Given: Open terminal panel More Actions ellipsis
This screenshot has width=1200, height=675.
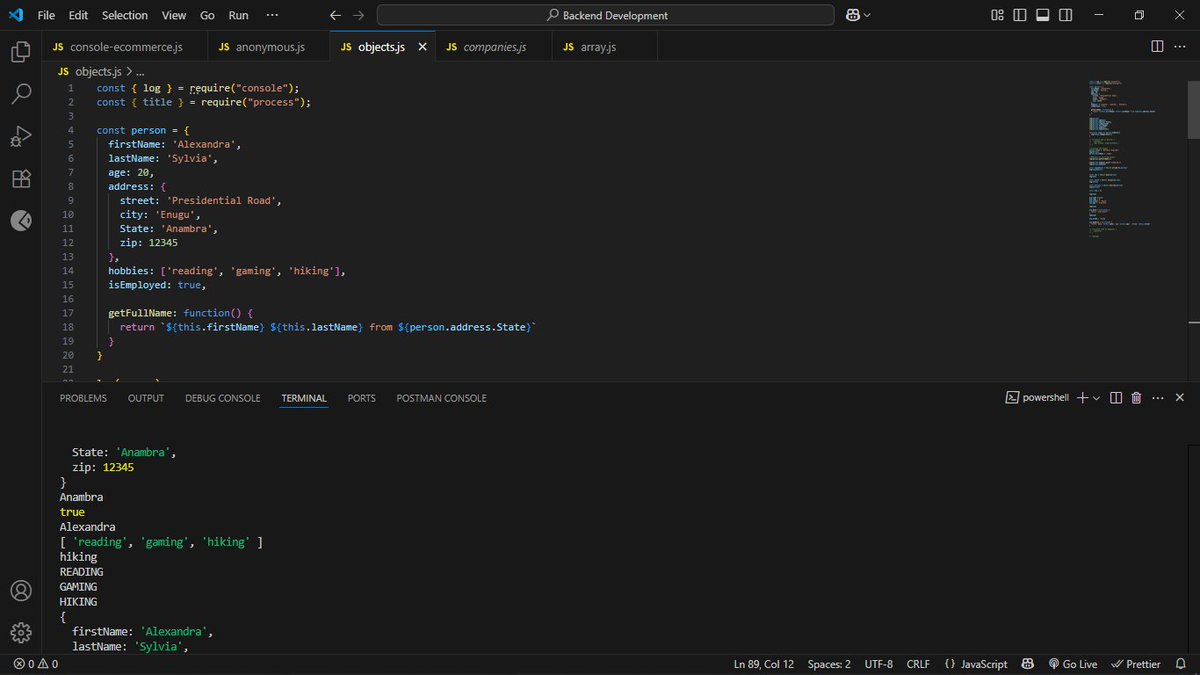Looking at the screenshot, I should coord(1158,398).
